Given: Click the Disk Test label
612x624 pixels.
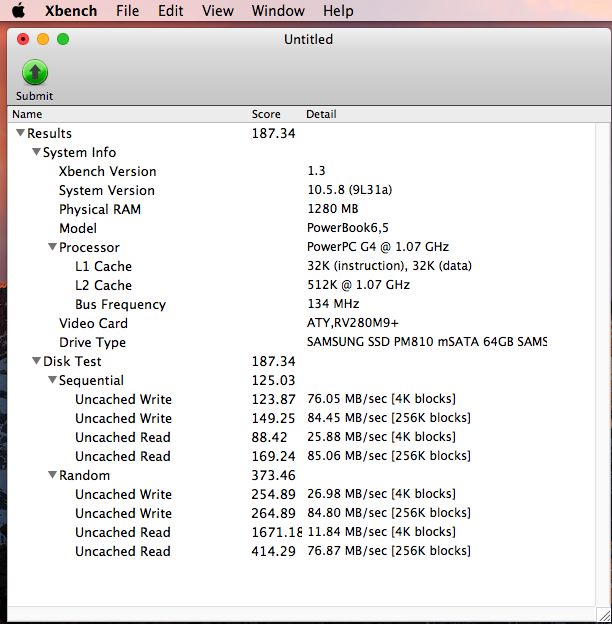Looking at the screenshot, I should pos(72,361).
